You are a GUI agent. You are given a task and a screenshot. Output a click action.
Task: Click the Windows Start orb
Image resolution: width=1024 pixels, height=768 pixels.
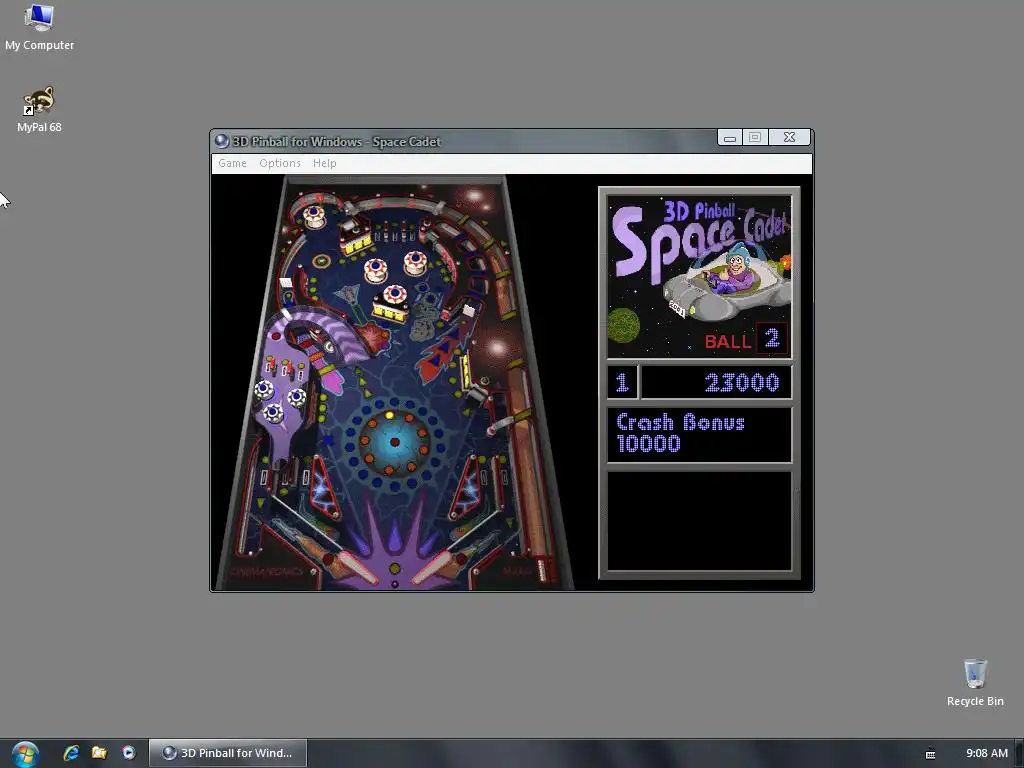pos(25,754)
